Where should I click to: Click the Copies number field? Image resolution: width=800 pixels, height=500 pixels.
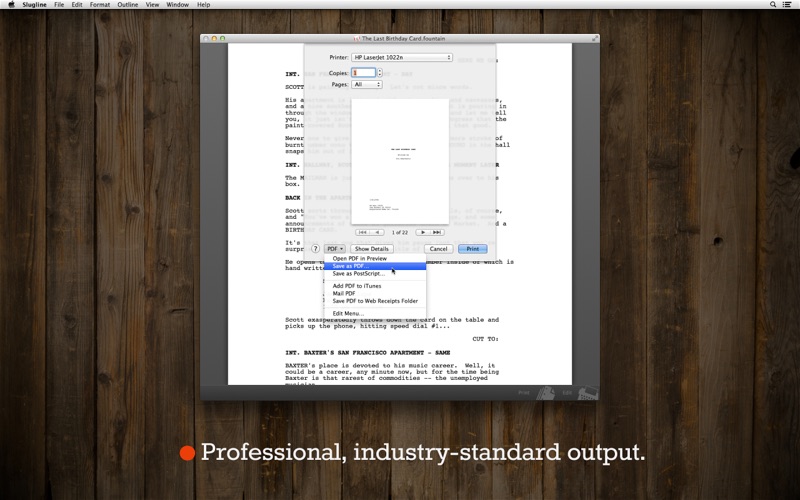click(x=363, y=73)
